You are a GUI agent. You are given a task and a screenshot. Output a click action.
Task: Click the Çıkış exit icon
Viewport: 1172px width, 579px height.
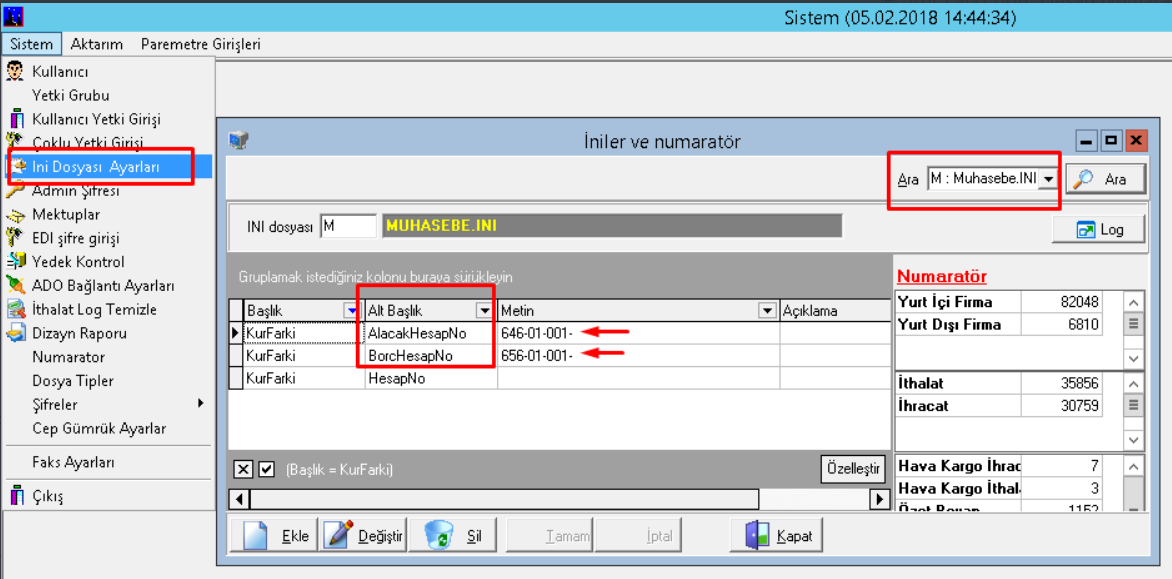coord(15,496)
